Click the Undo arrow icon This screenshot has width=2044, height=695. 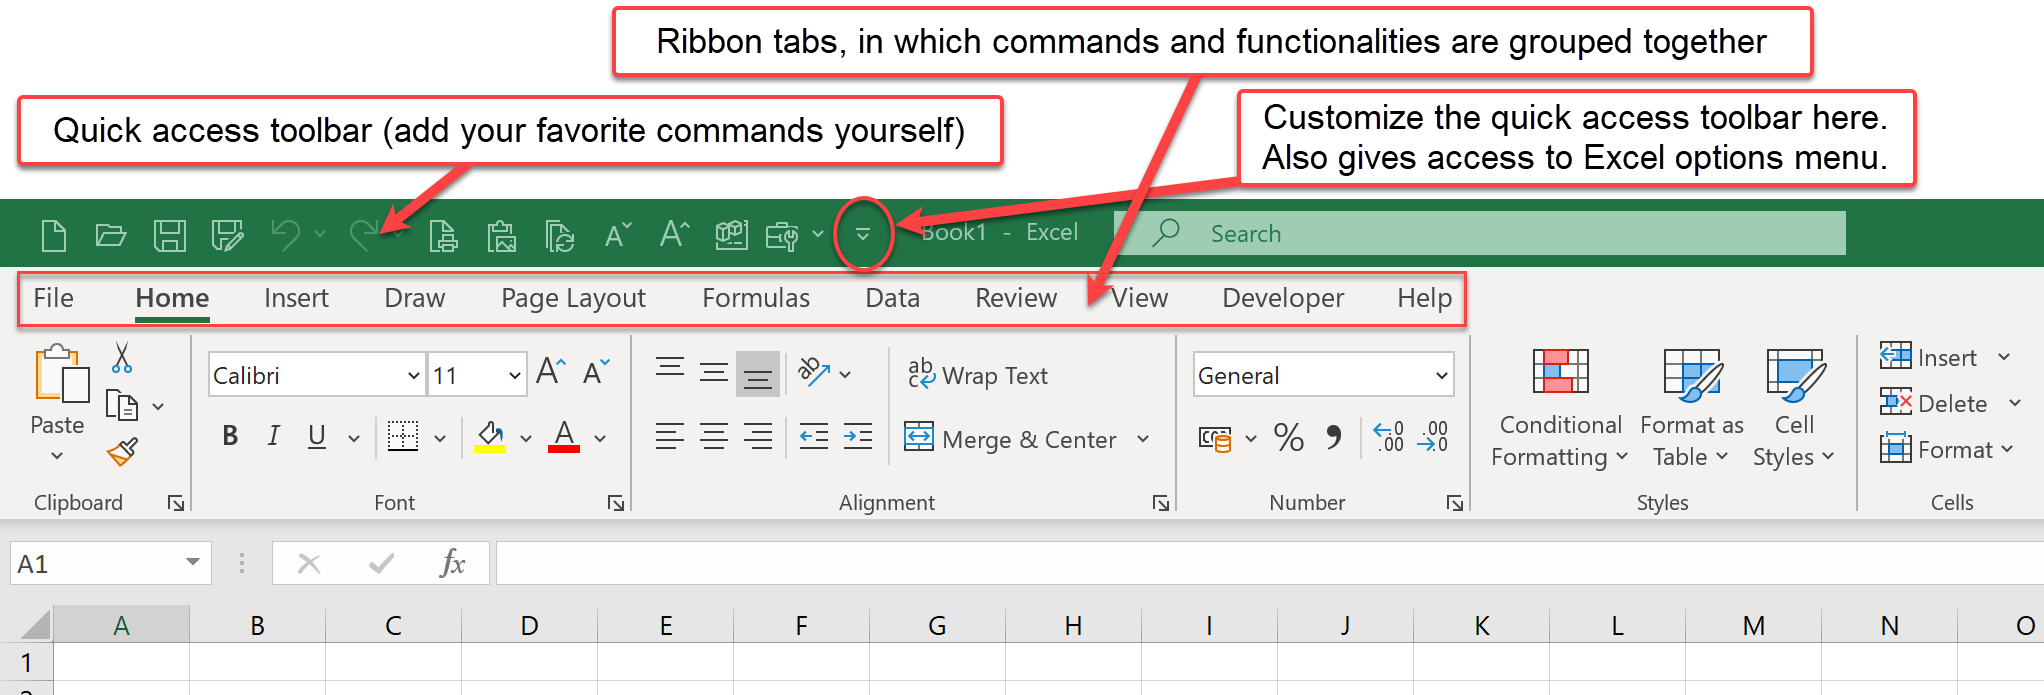click(285, 235)
